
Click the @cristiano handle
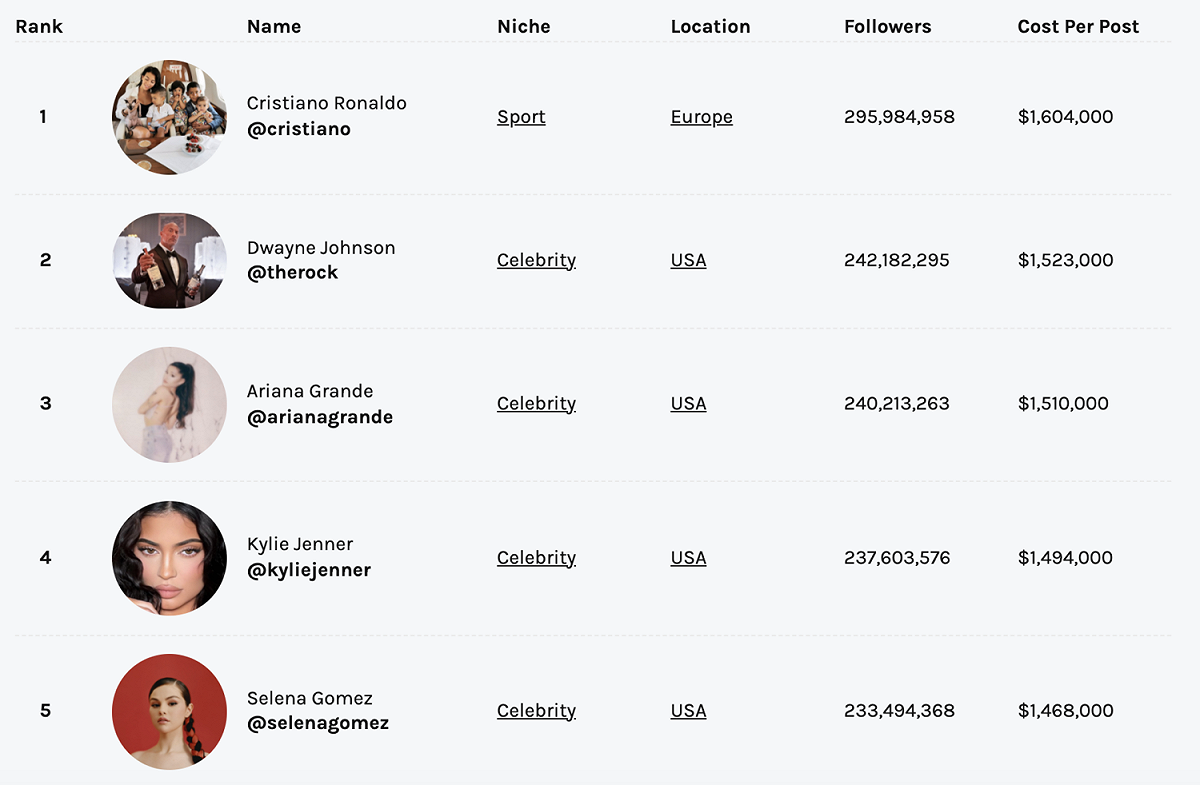[x=299, y=129]
